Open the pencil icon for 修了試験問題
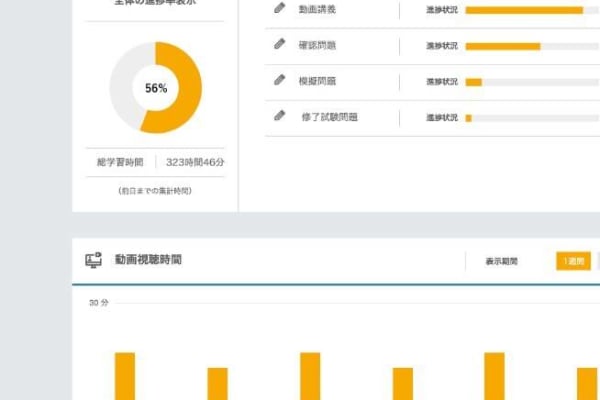This screenshot has height=400, width=600. coord(280,117)
